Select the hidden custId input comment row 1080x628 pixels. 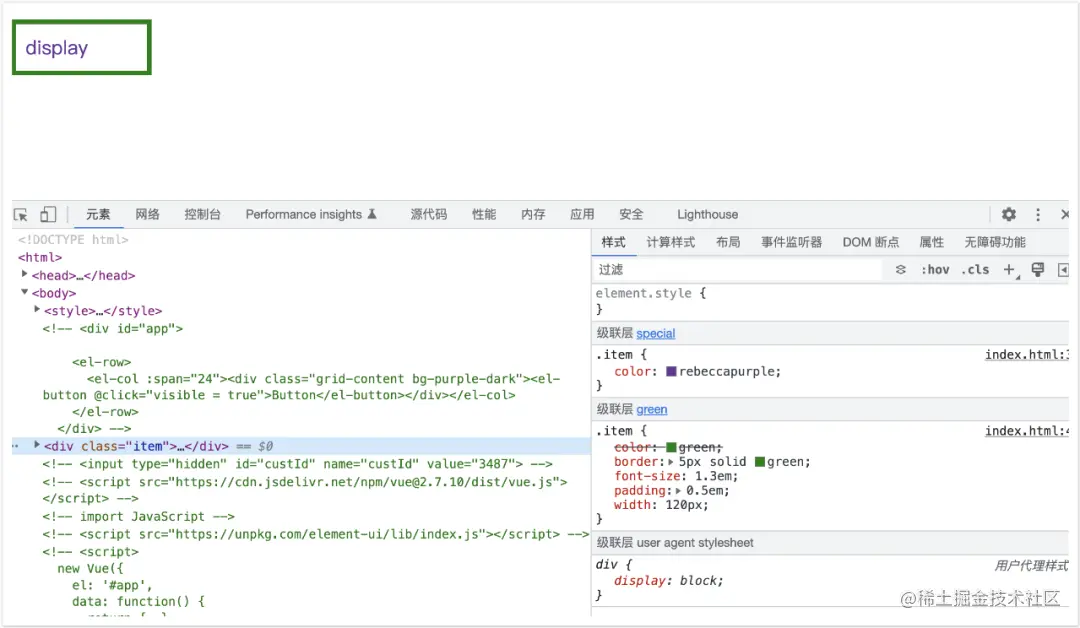pos(298,464)
